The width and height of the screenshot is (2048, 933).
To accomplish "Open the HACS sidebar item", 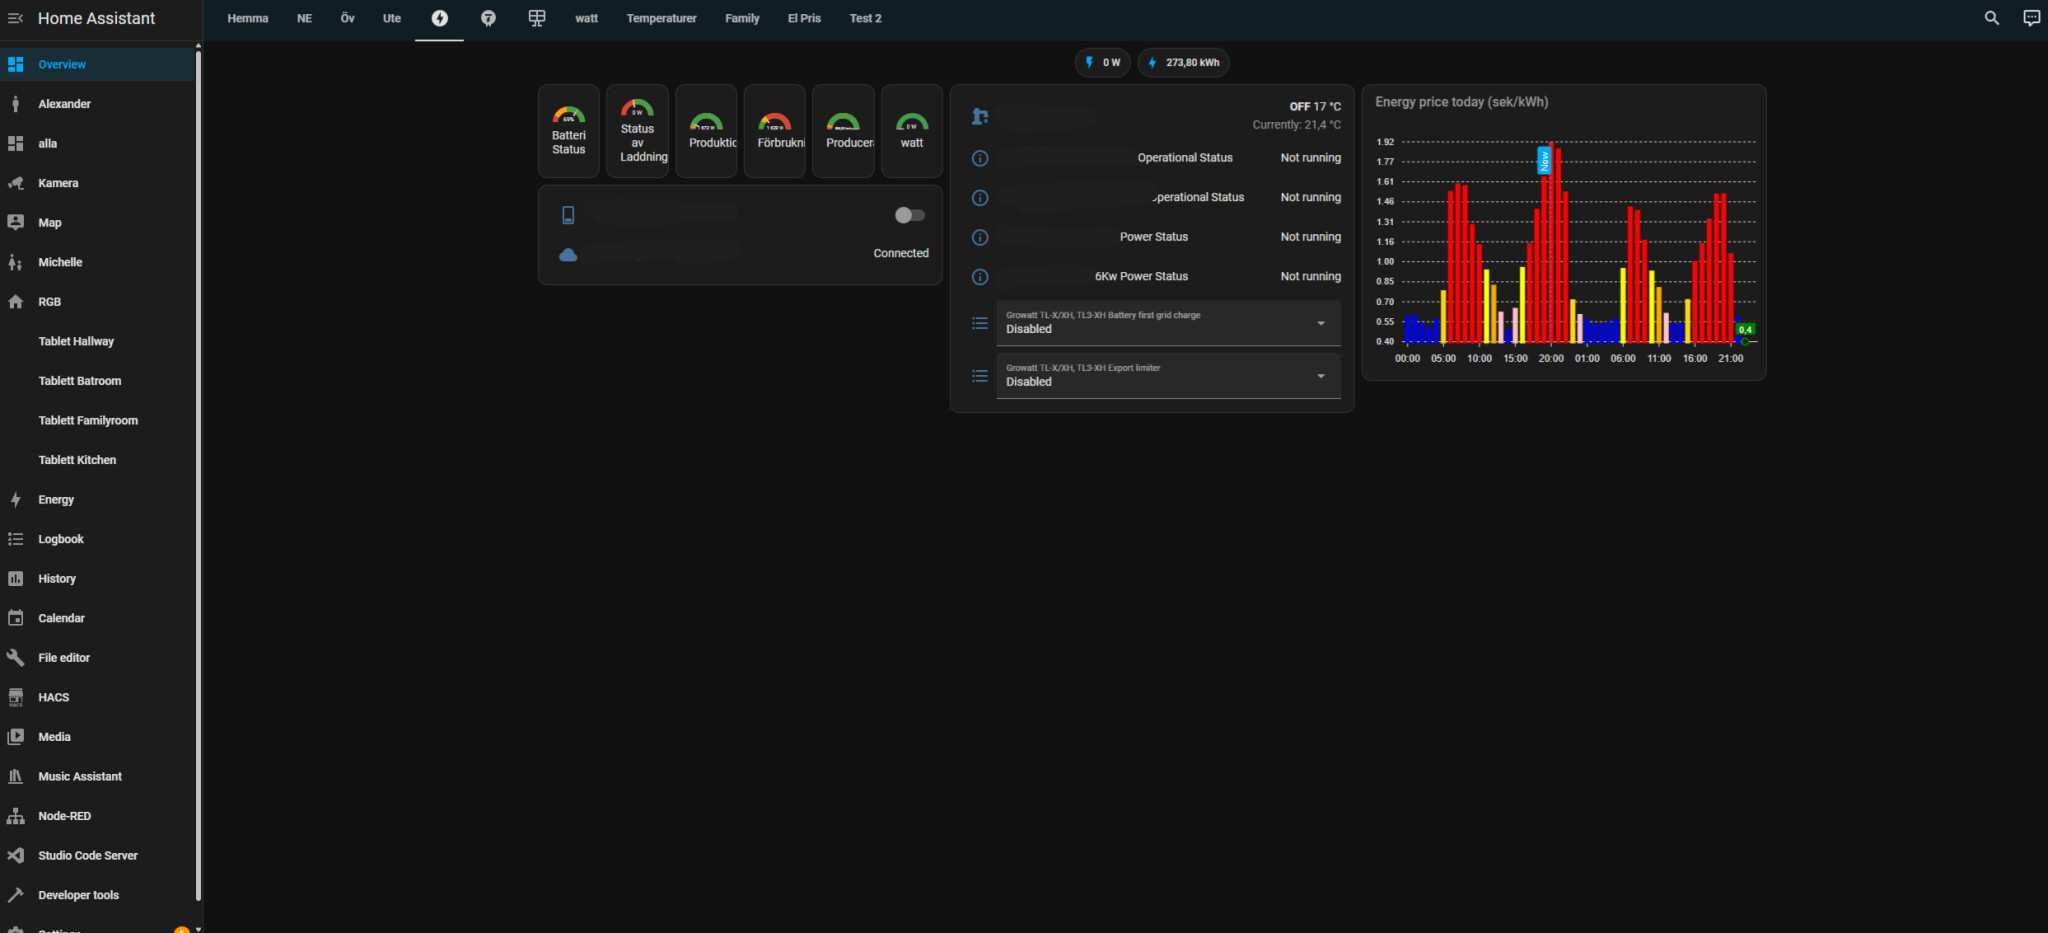I will point(54,697).
